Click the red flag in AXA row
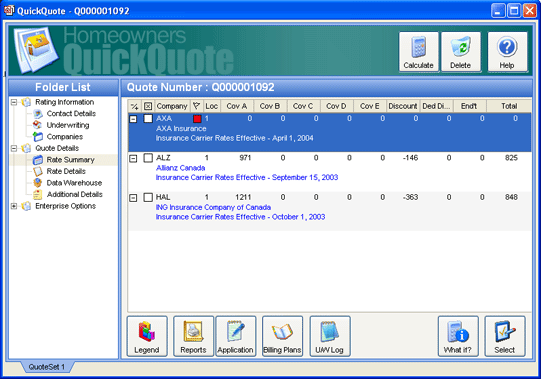This screenshot has height=379, width=541. point(197,119)
